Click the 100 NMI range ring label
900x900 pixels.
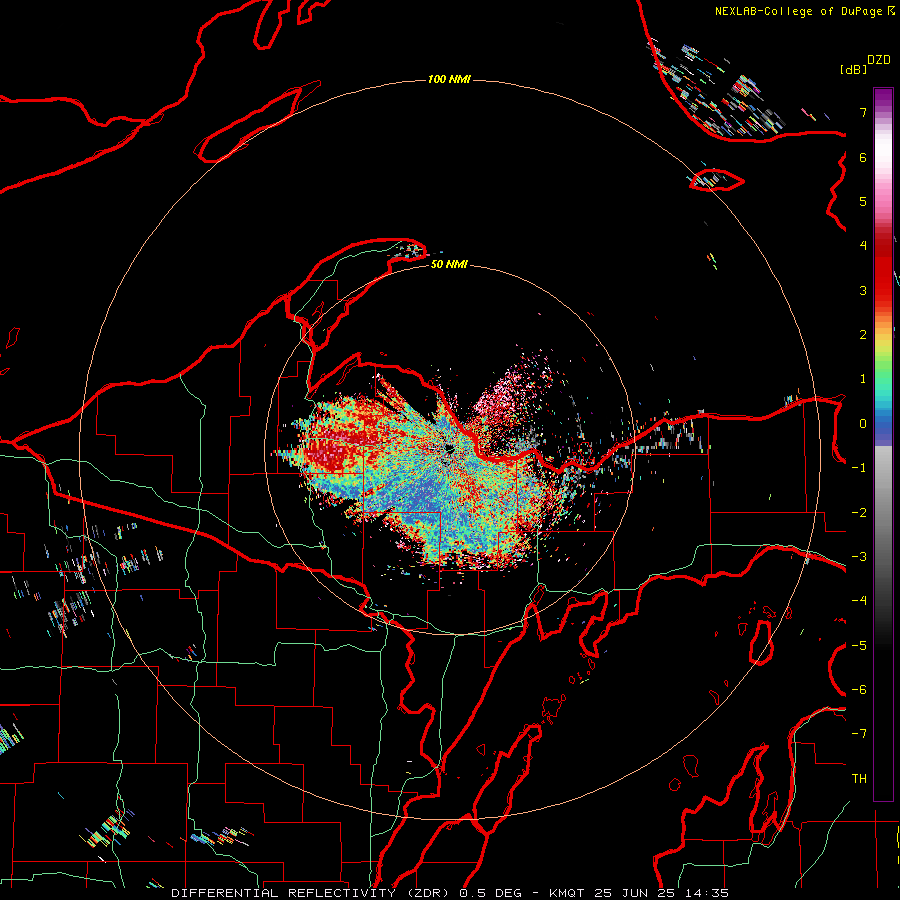449,79
